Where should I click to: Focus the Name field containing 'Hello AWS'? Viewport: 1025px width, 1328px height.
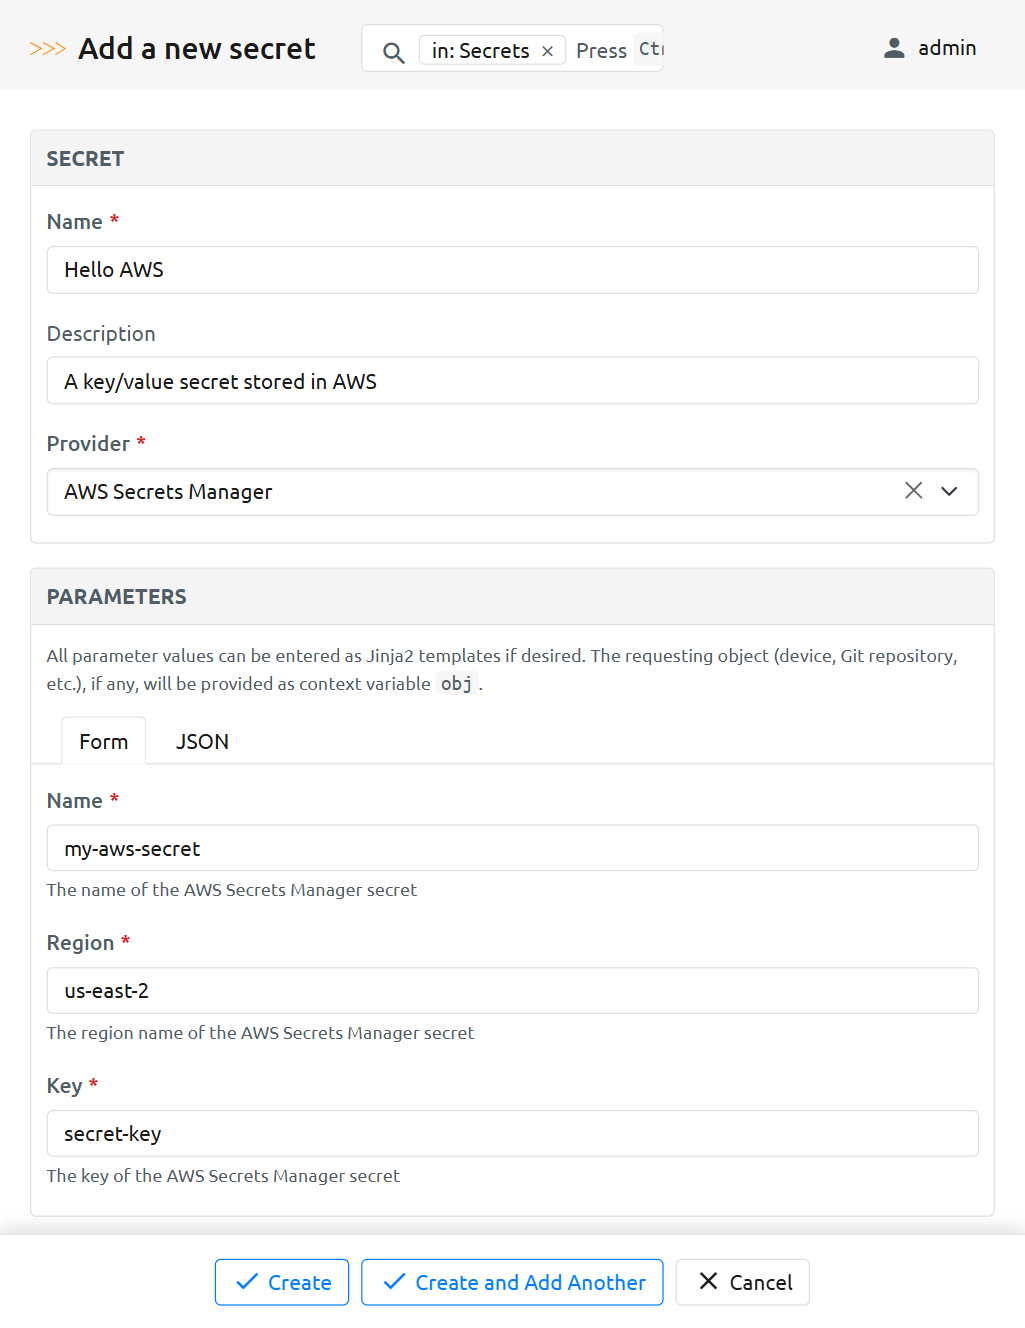(x=512, y=270)
